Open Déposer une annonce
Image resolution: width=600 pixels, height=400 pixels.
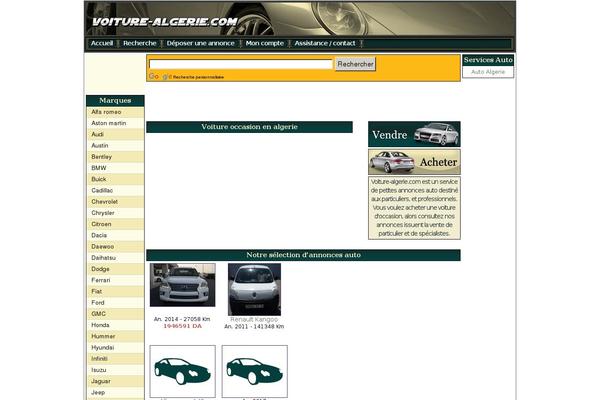coord(201,43)
